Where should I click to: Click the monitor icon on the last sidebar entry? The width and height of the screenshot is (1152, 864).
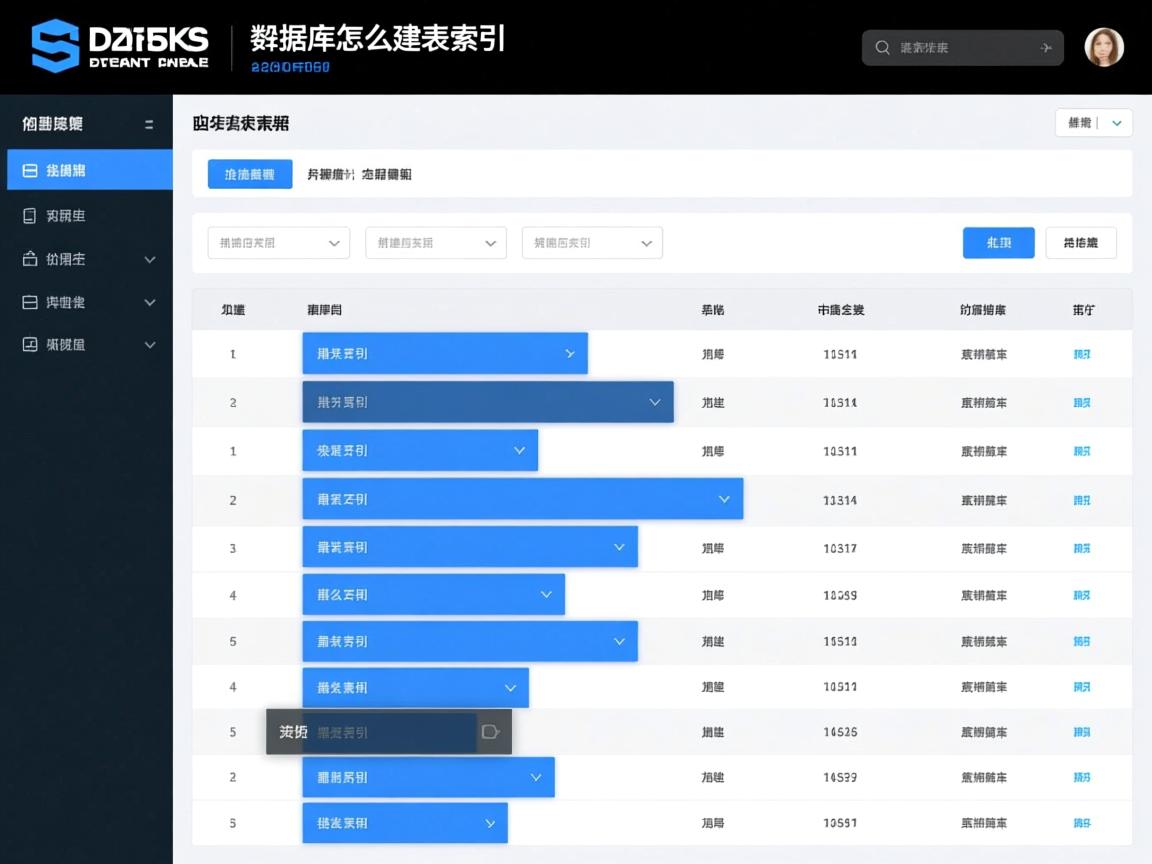[x=28, y=346]
